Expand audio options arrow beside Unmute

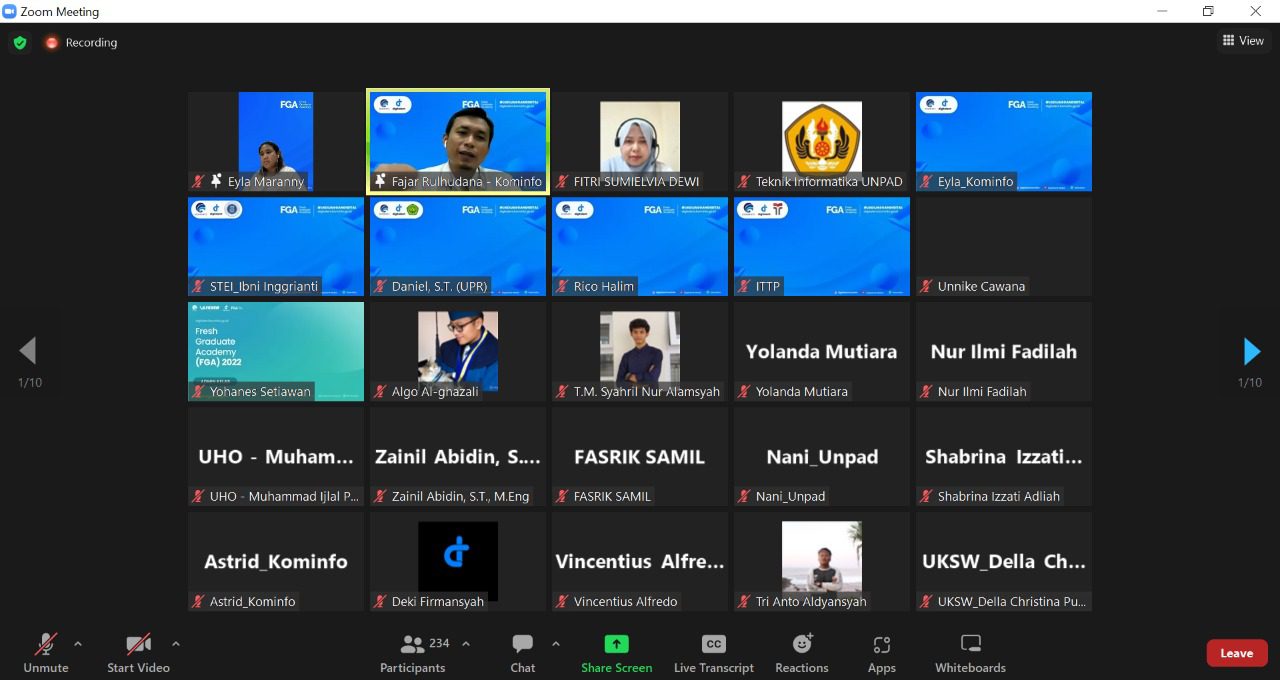point(78,644)
